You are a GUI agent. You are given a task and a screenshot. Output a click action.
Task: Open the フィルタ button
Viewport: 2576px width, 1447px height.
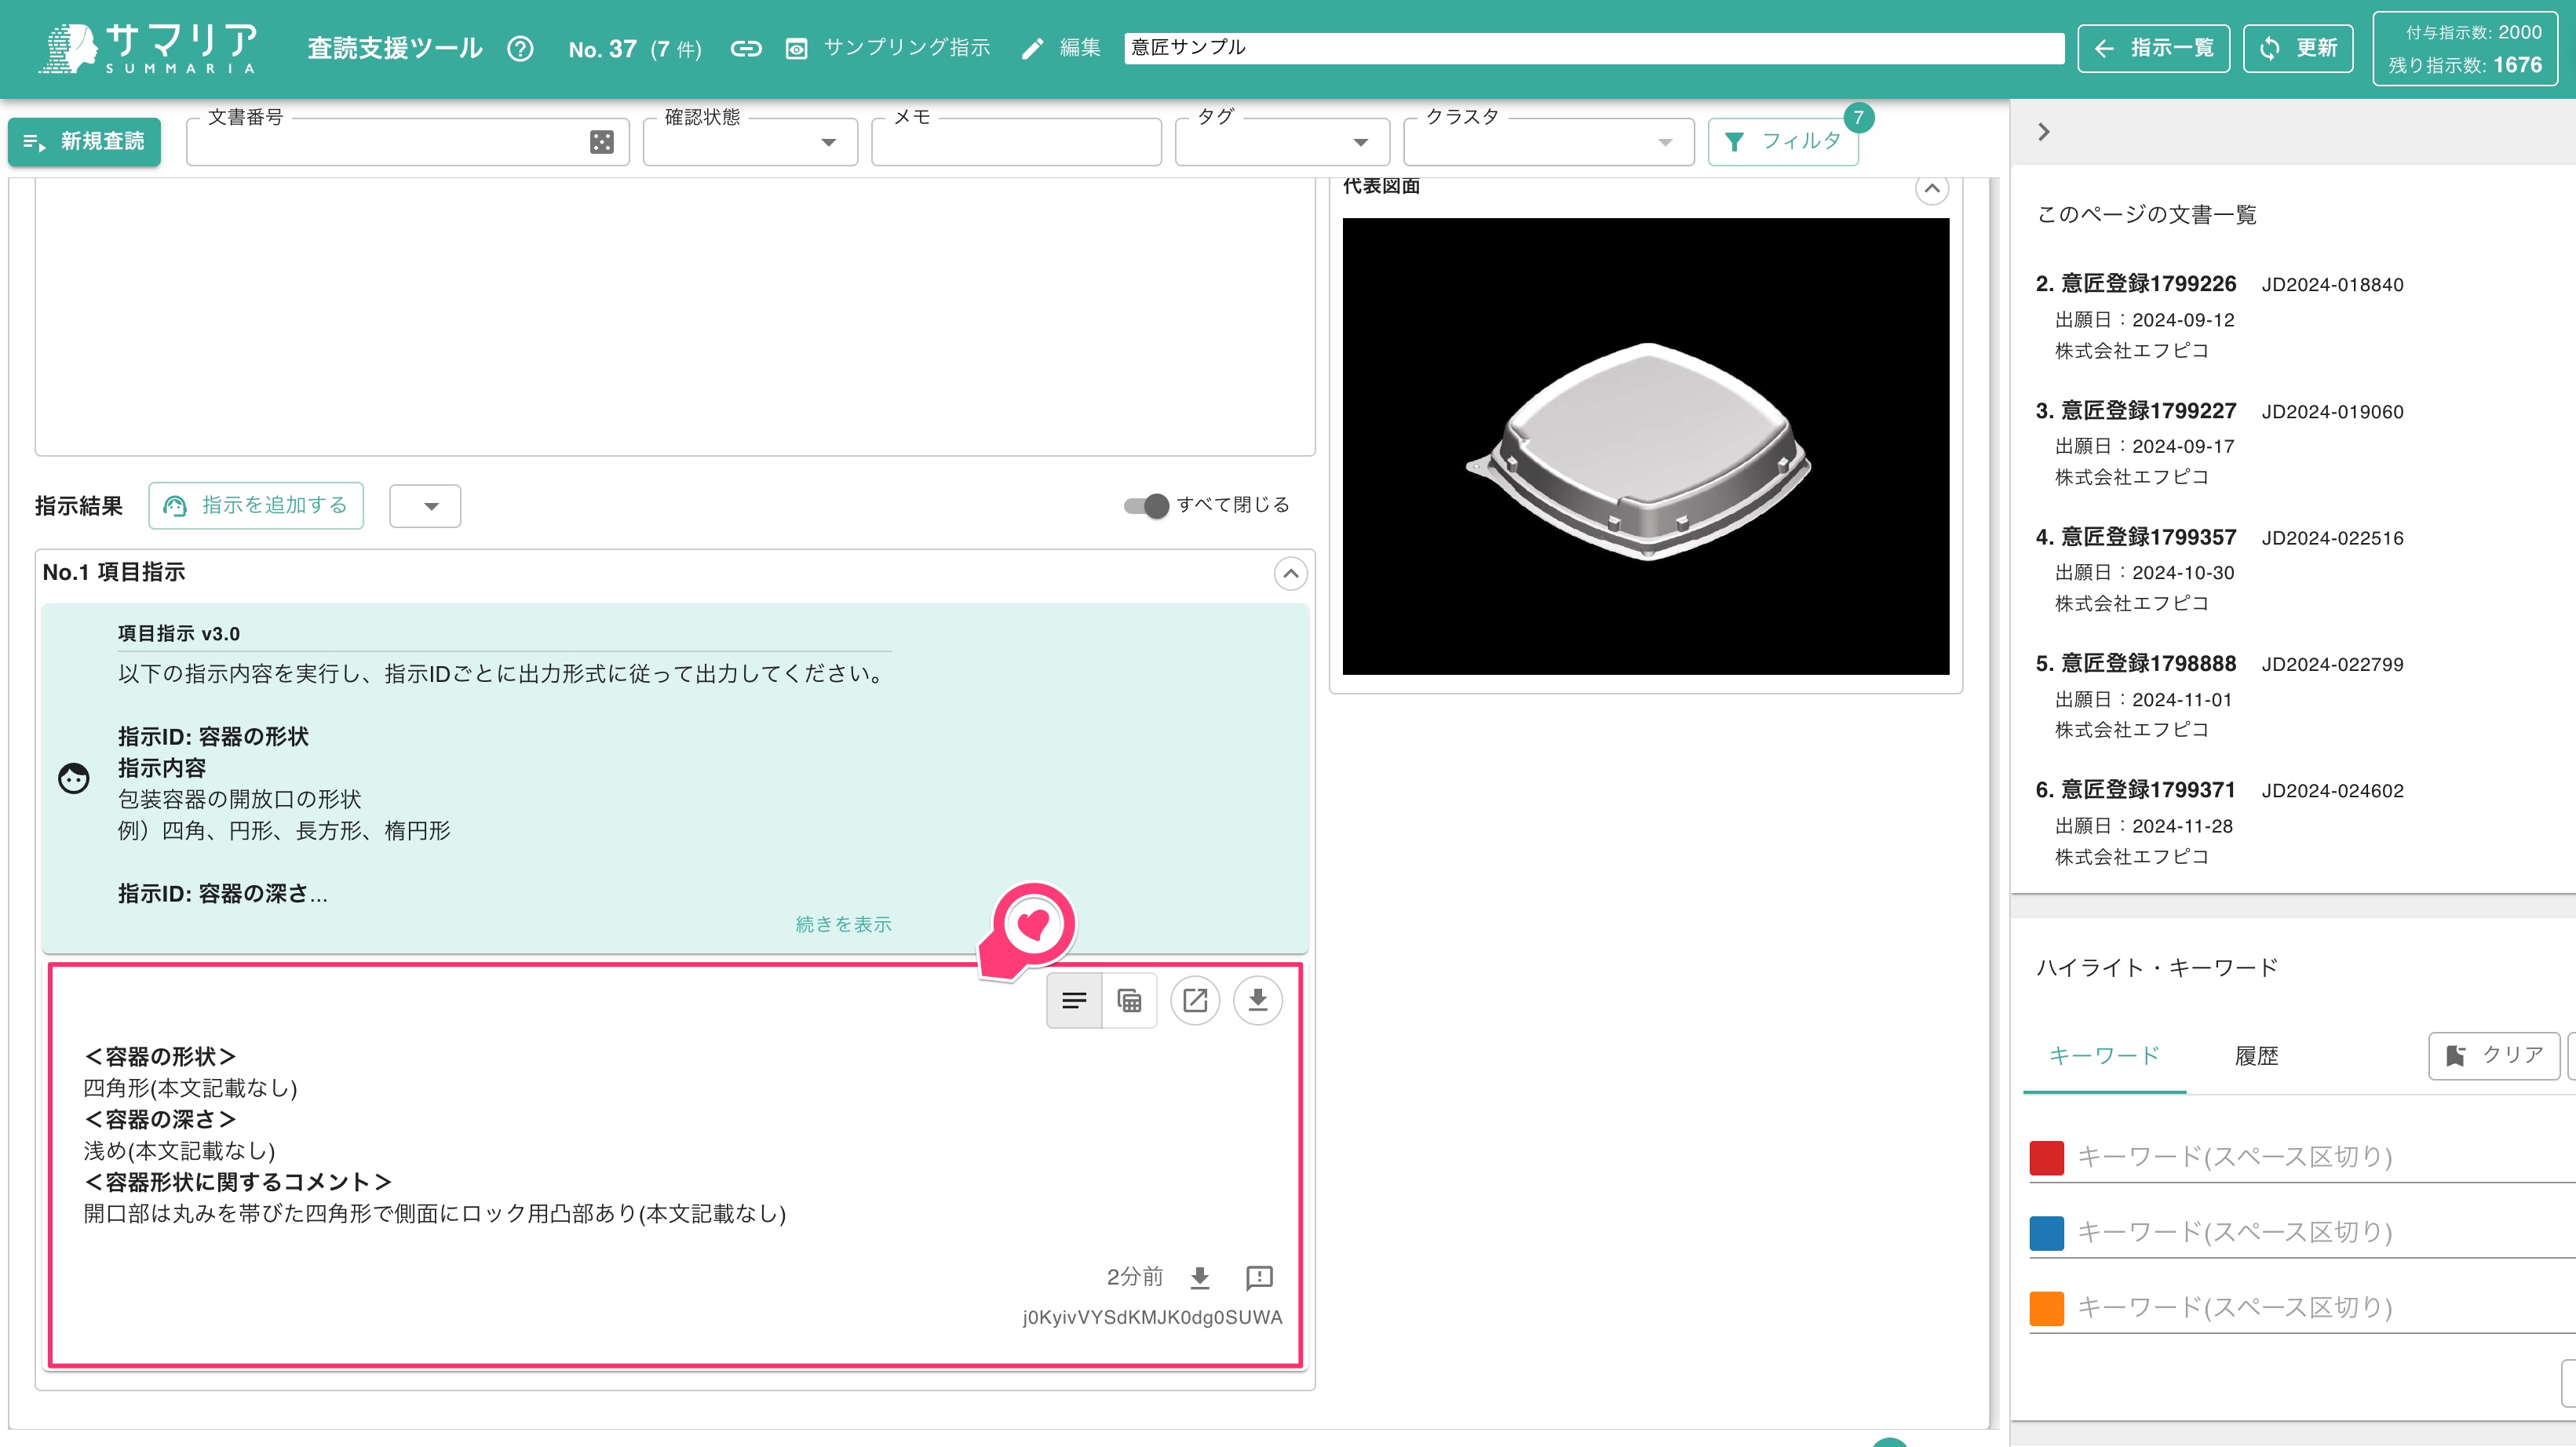(x=1783, y=142)
